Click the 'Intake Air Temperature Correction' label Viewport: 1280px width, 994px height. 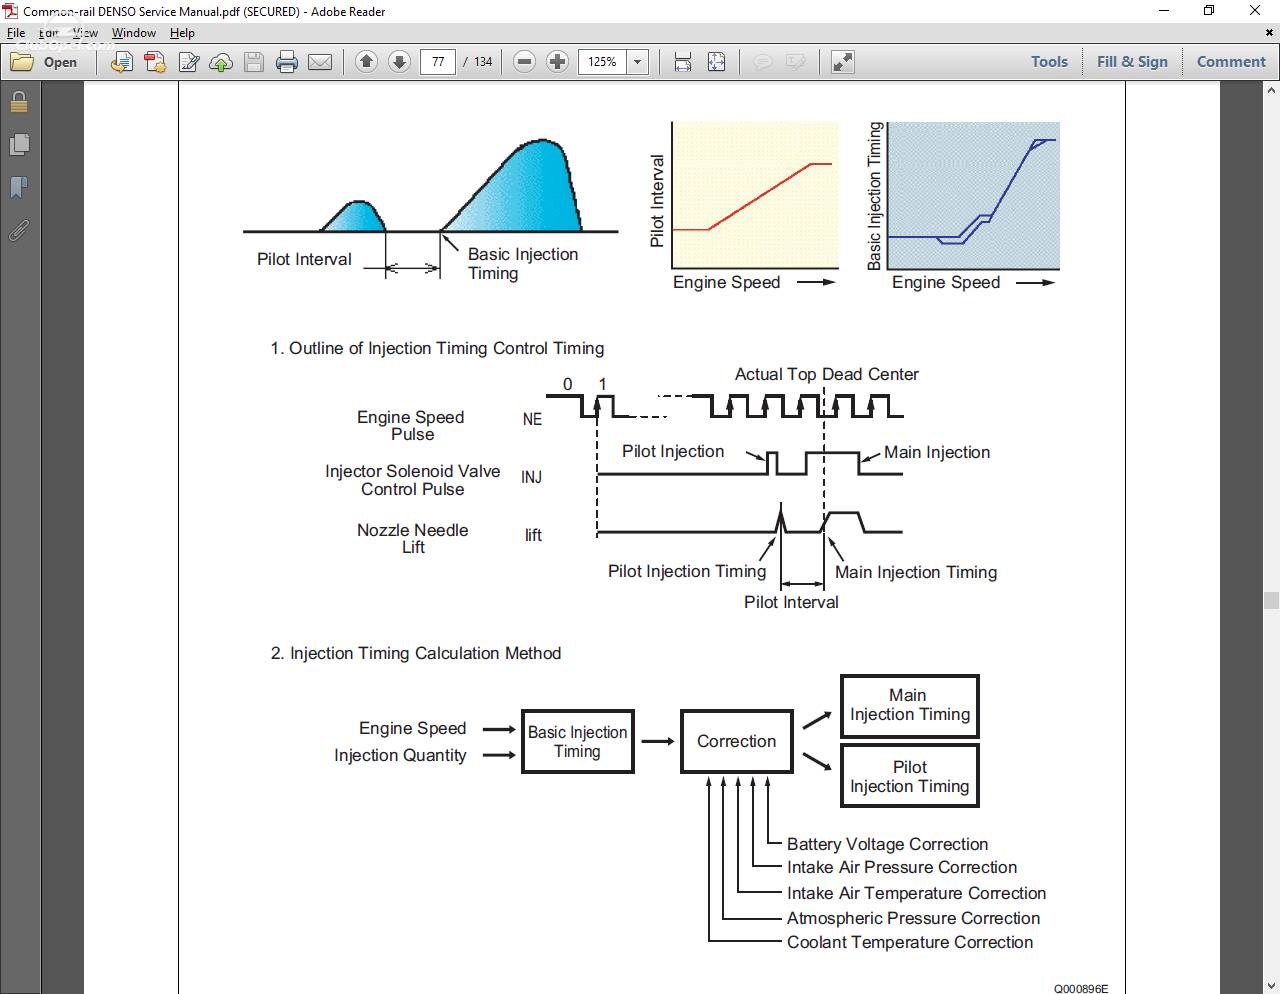[916, 893]
